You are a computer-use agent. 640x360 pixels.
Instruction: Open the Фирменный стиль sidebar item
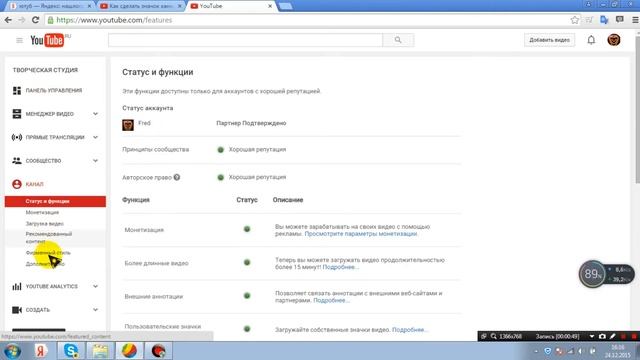tap(48, 253)
